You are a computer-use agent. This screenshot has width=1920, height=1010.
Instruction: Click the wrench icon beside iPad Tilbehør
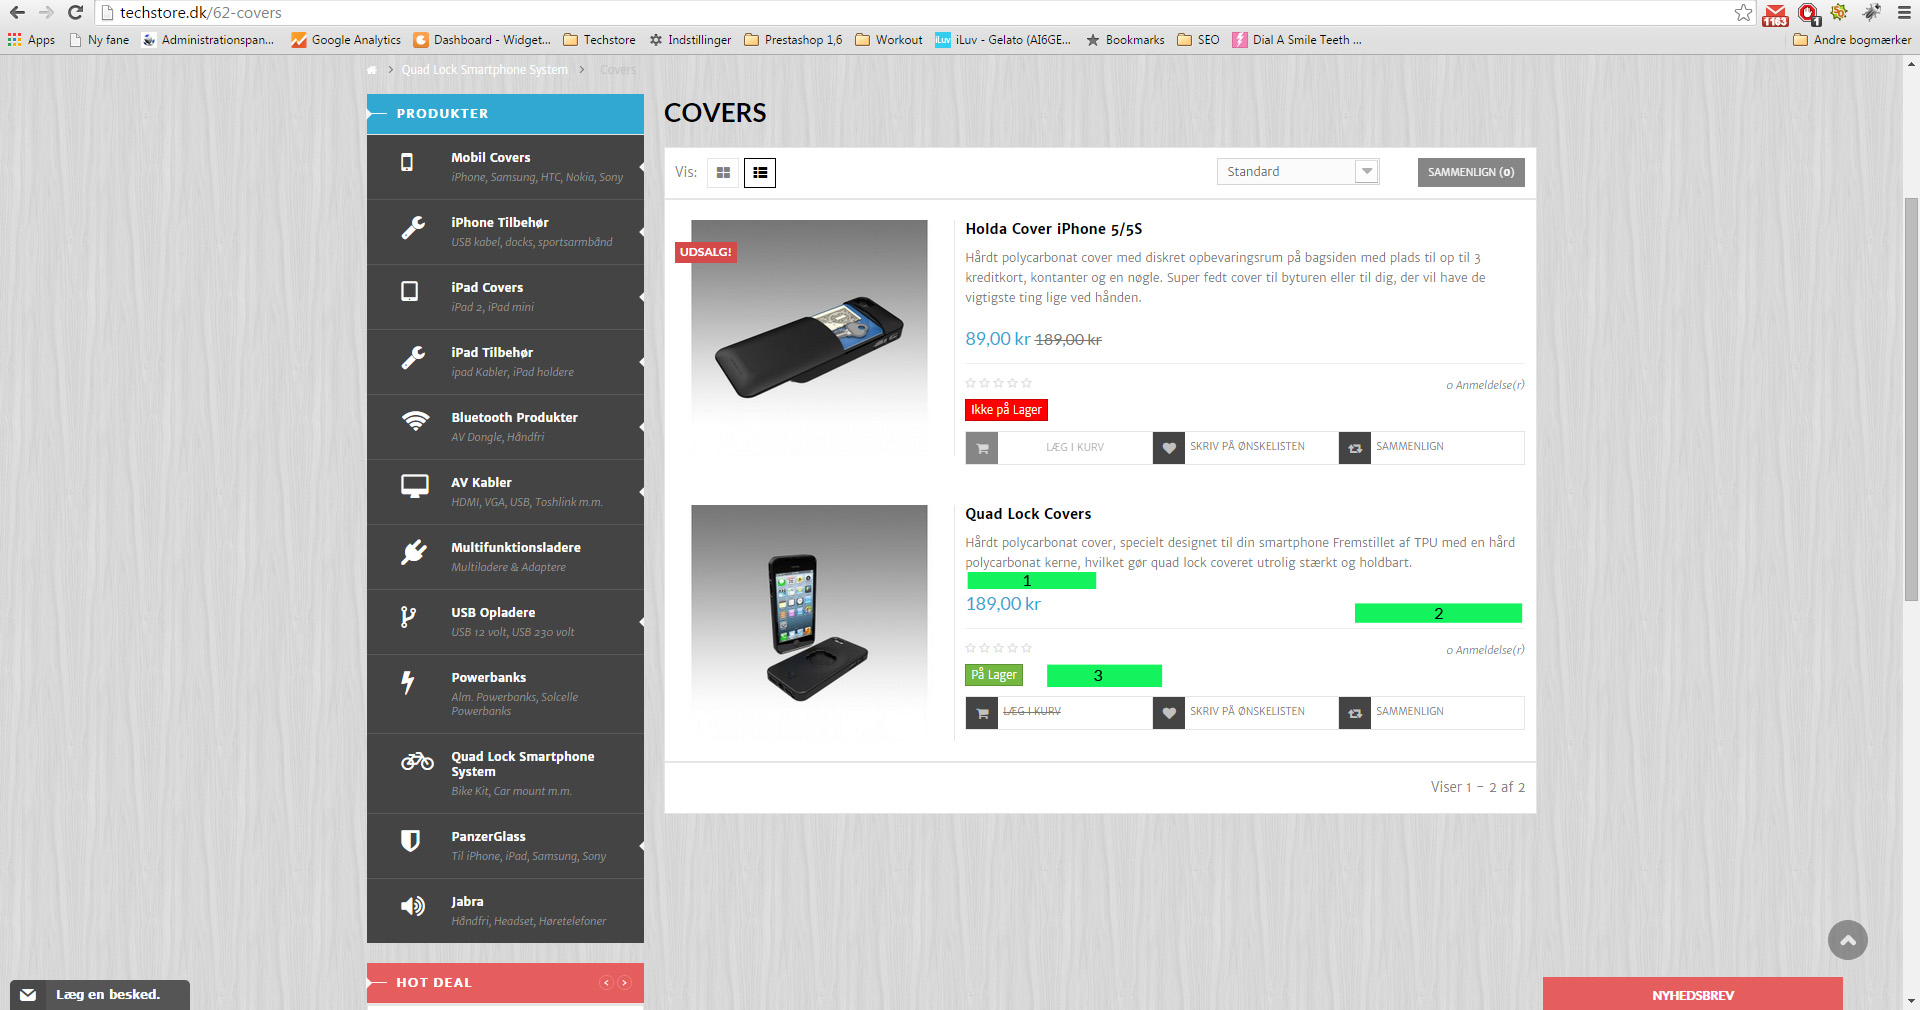point(413,358)
